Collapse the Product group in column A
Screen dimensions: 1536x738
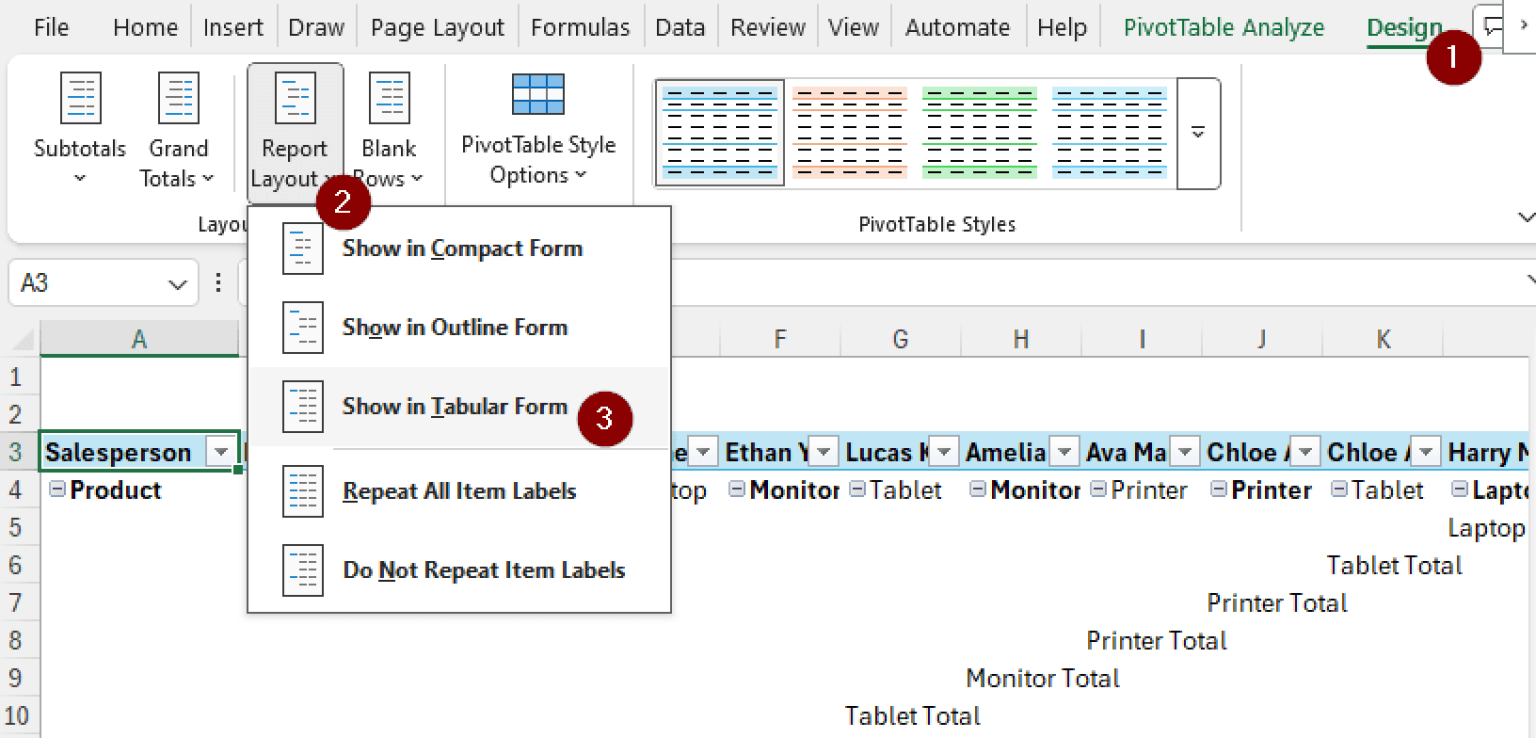tap(57, 490)
